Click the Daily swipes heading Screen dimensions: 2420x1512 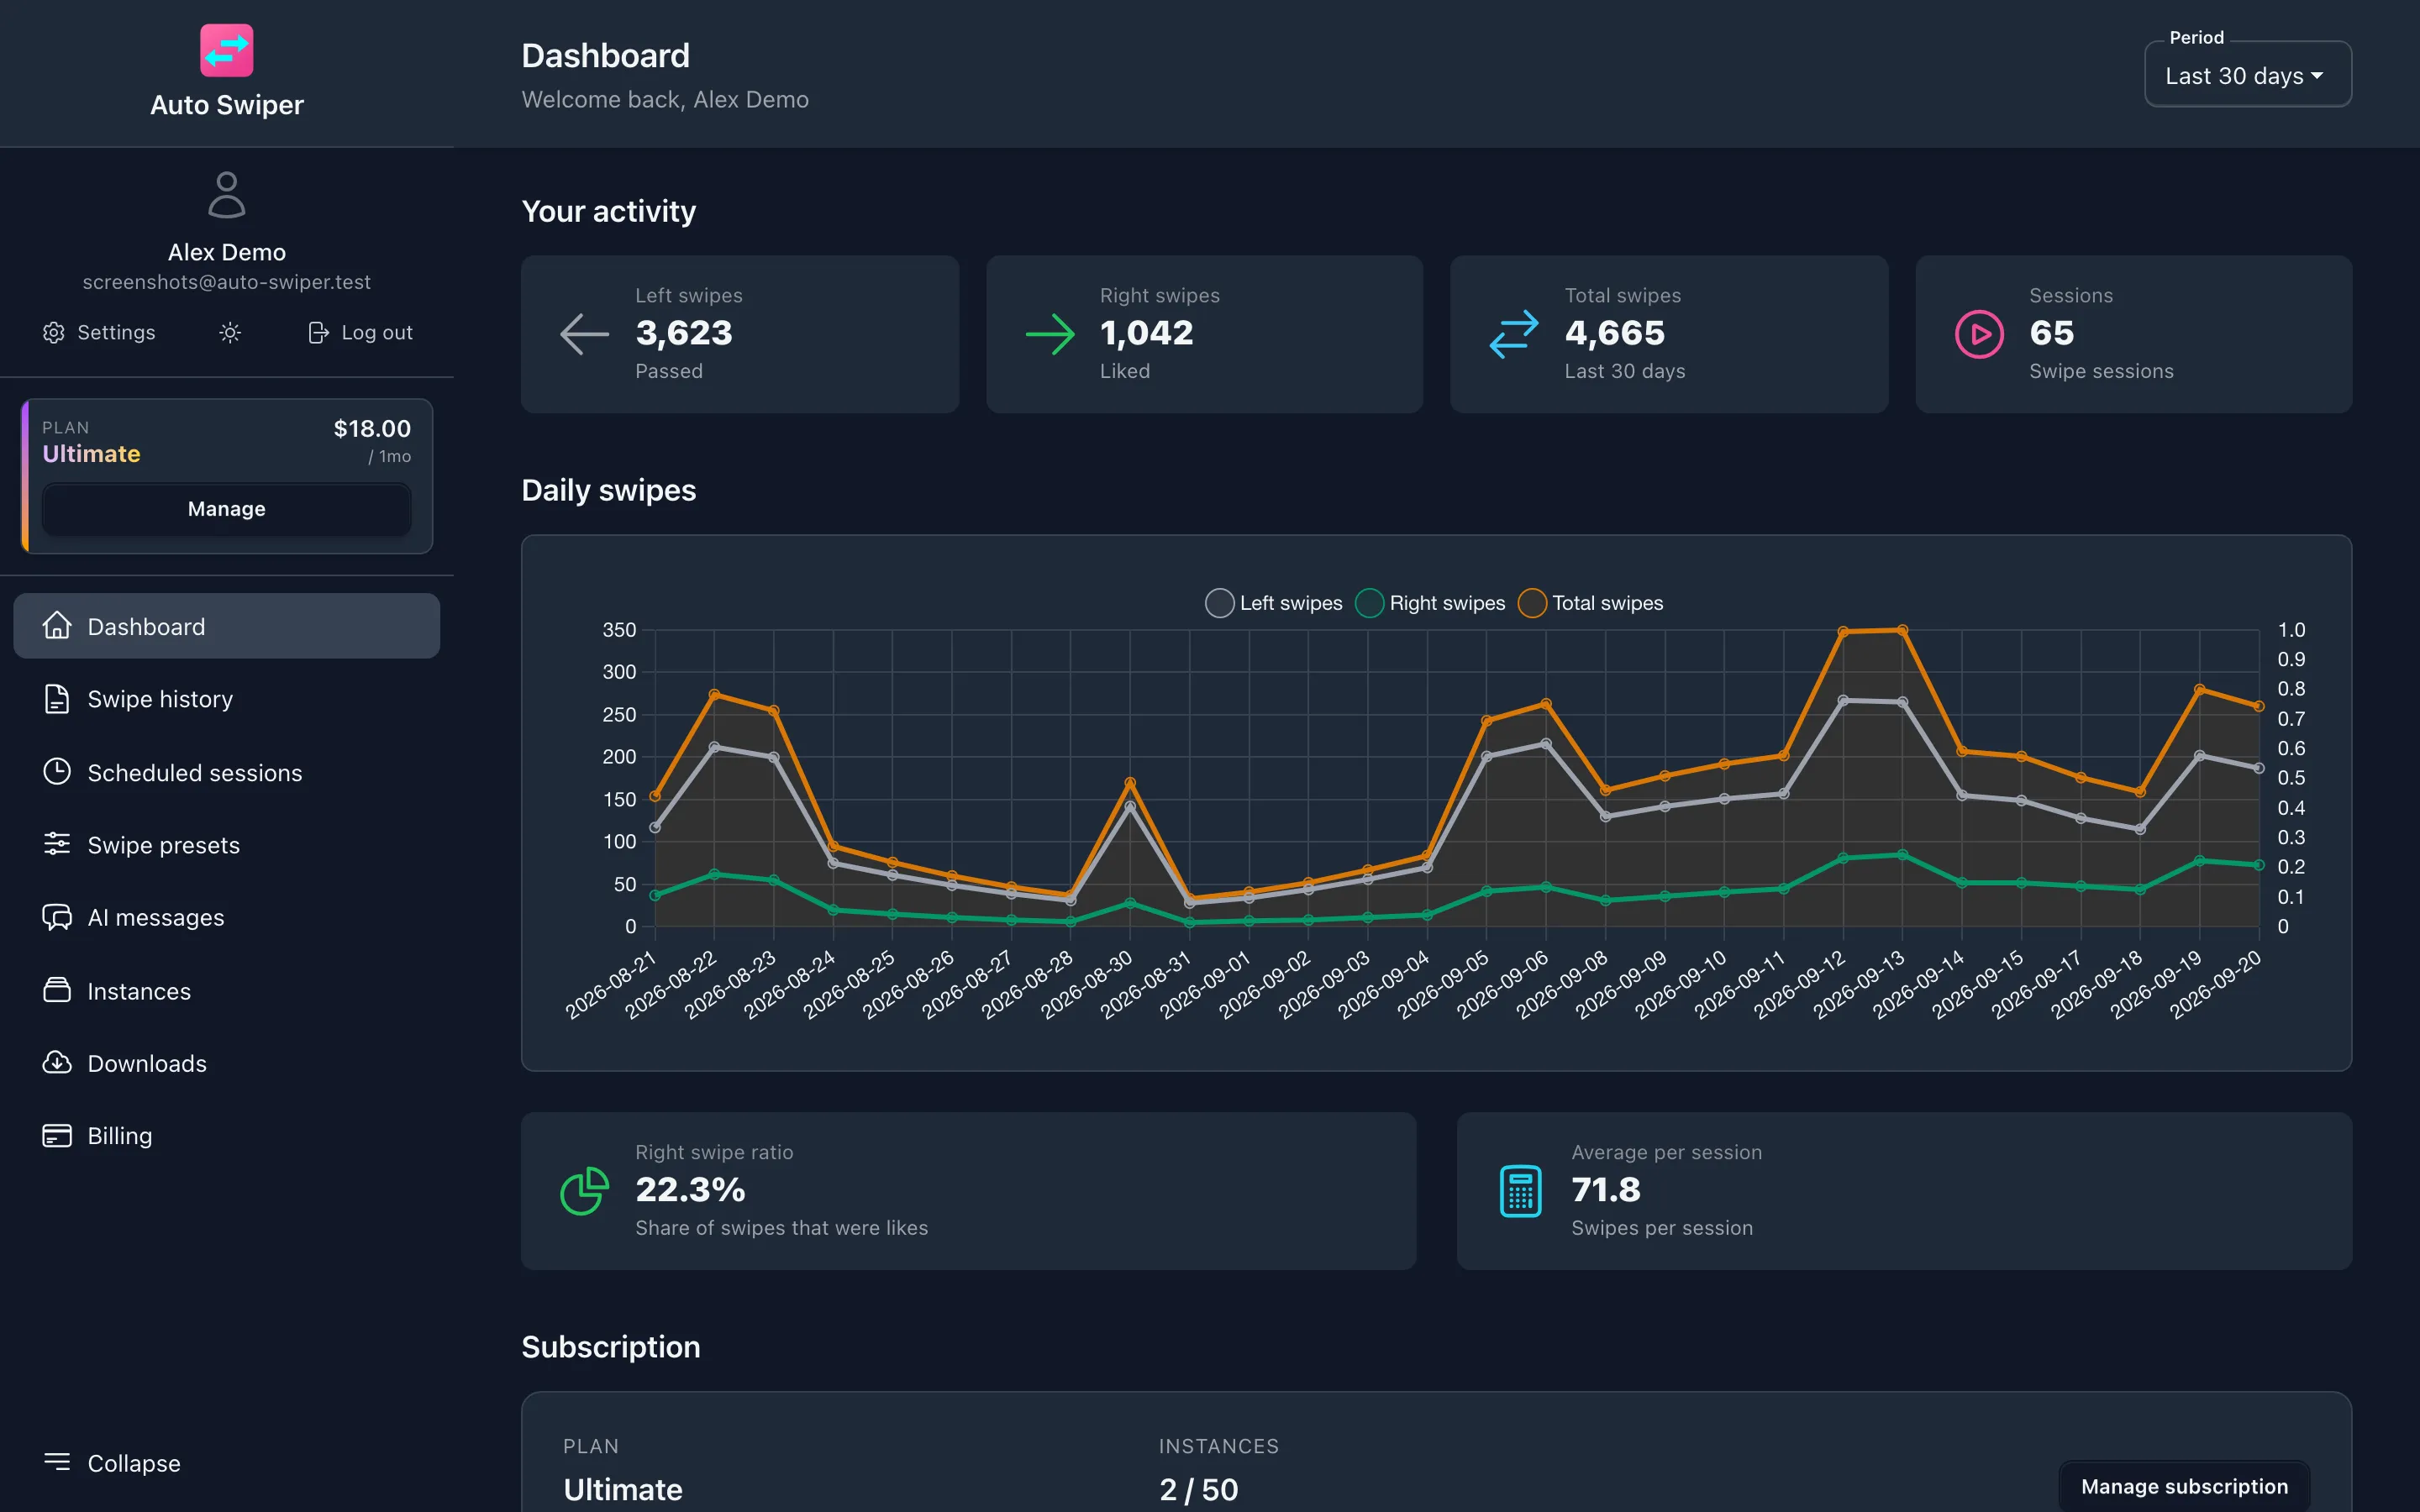point(609,490)
